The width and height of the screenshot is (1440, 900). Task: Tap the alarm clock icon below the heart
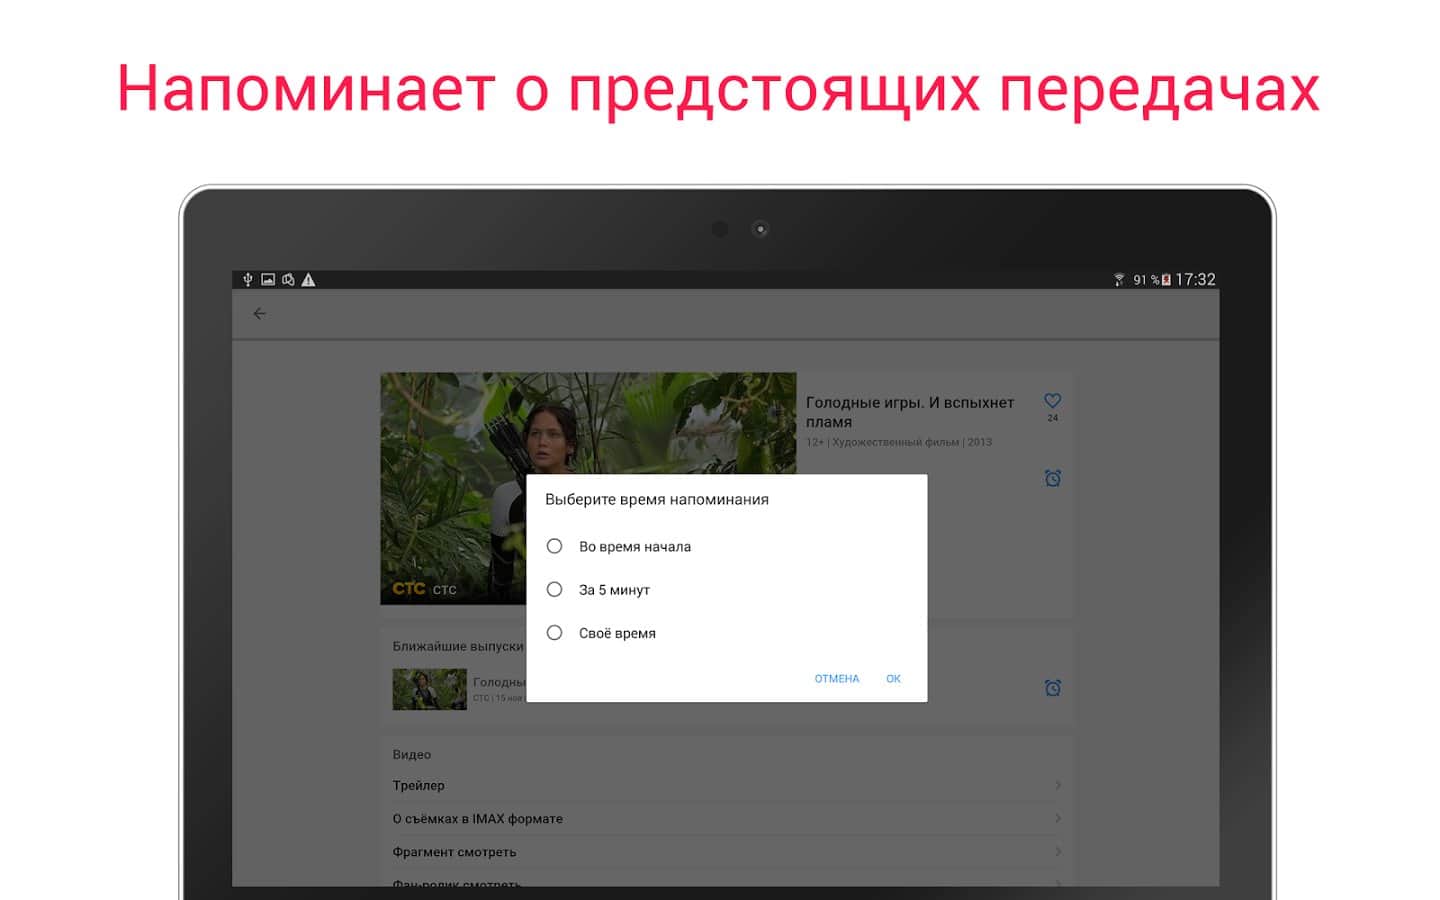click(x=1052, y=478)
